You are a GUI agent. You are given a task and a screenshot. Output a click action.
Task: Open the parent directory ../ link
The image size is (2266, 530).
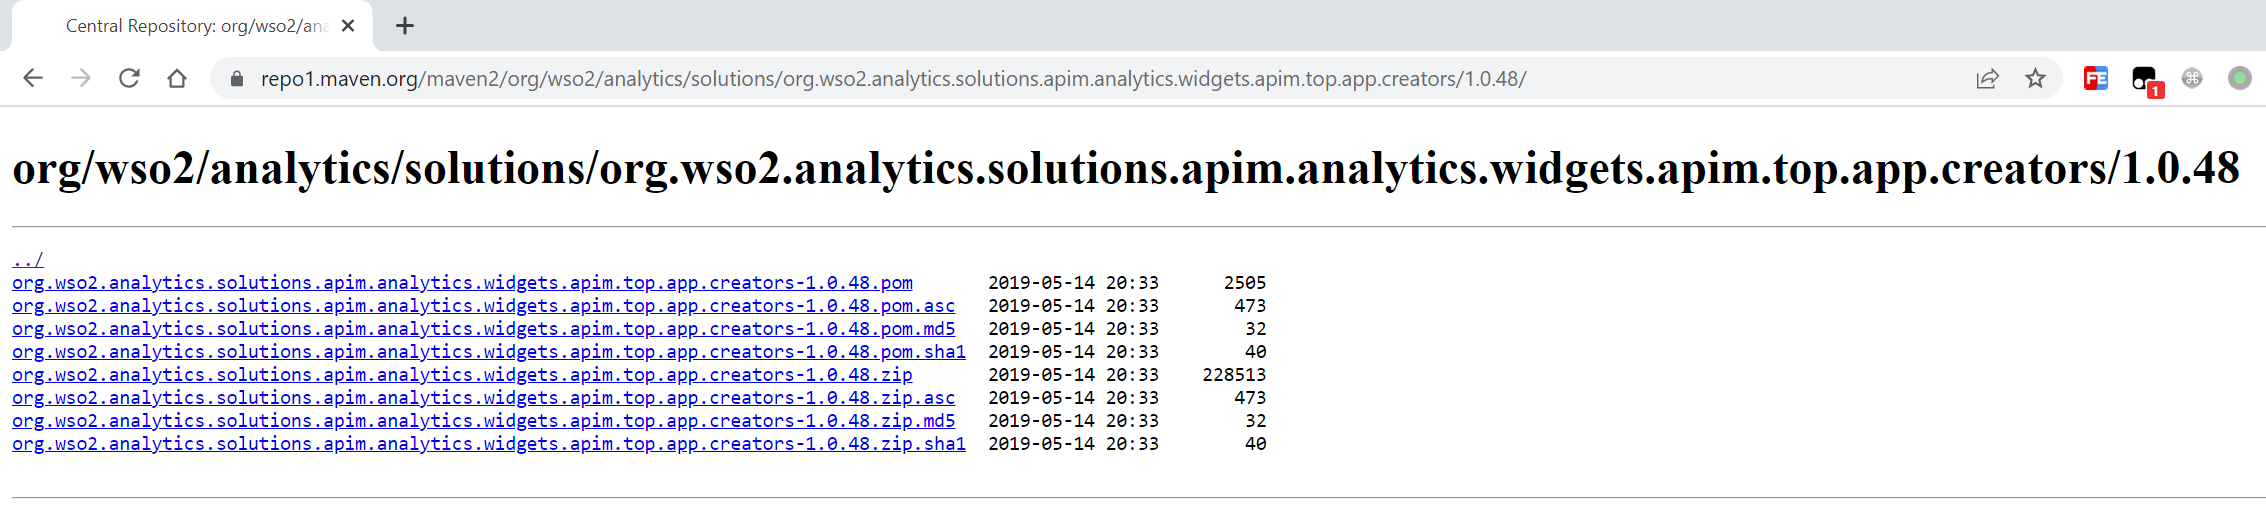point(28,260)
